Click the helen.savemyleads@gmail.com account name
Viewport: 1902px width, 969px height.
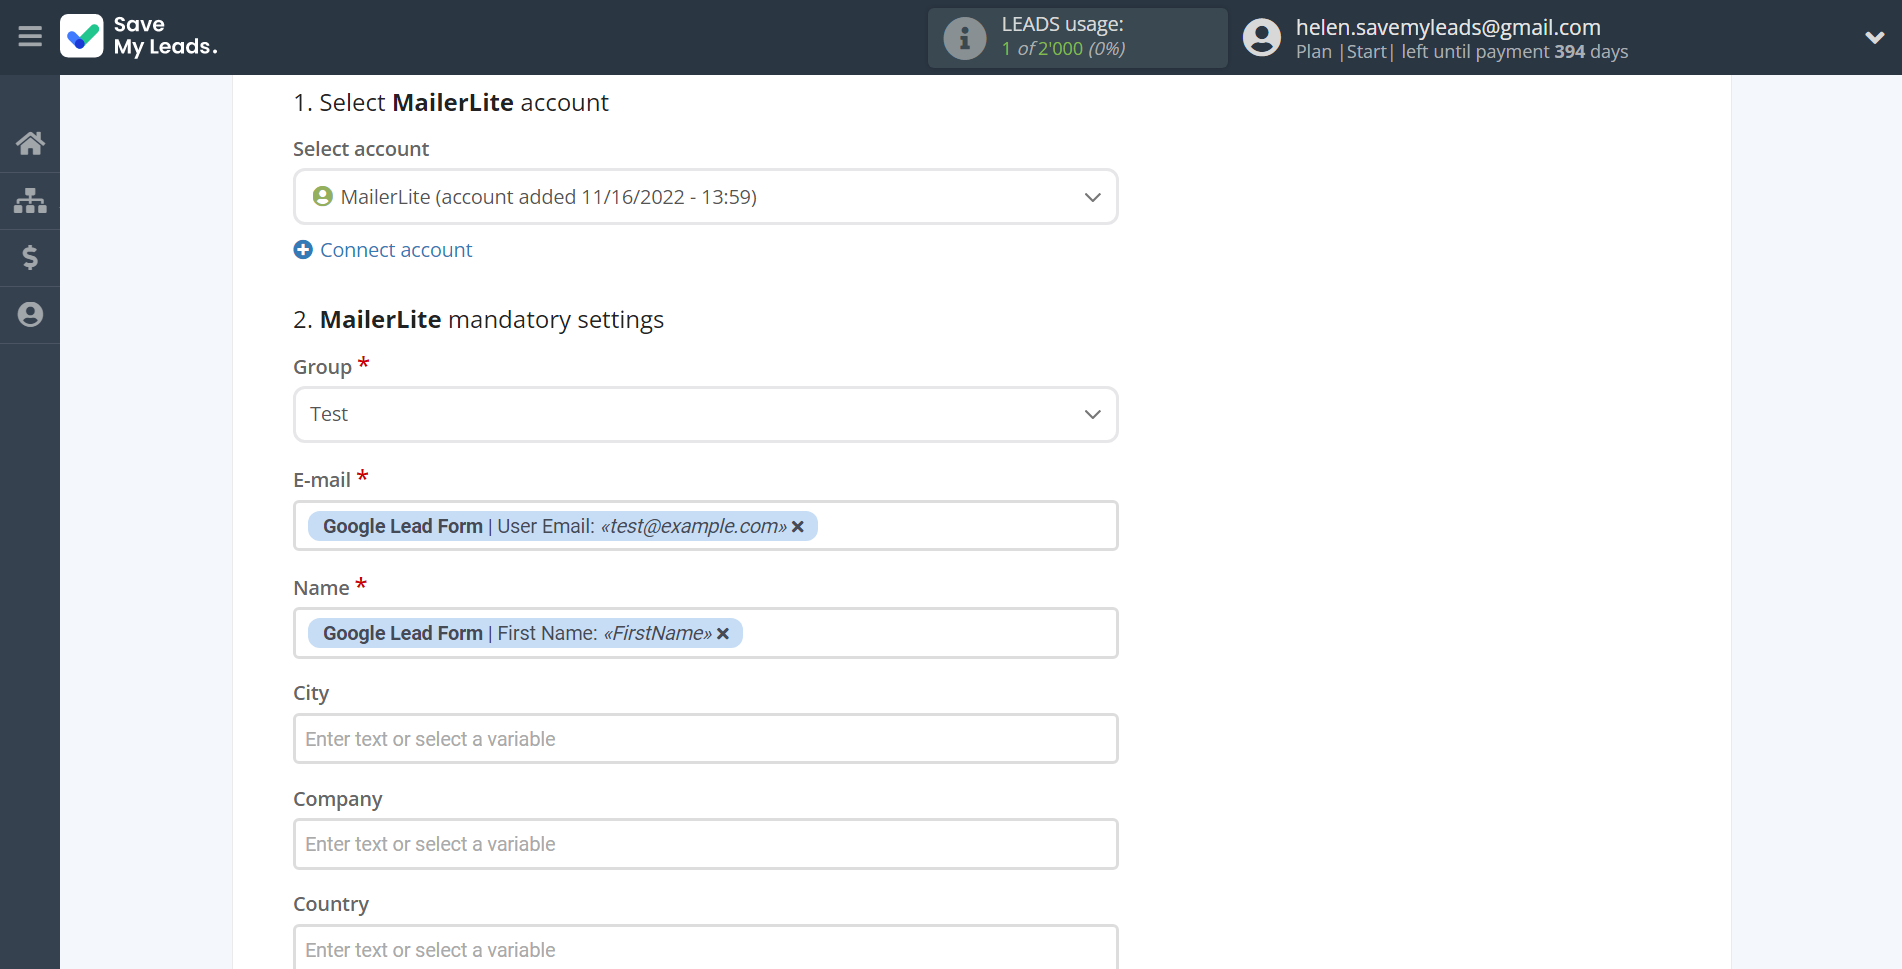[x=1447, y=27]
